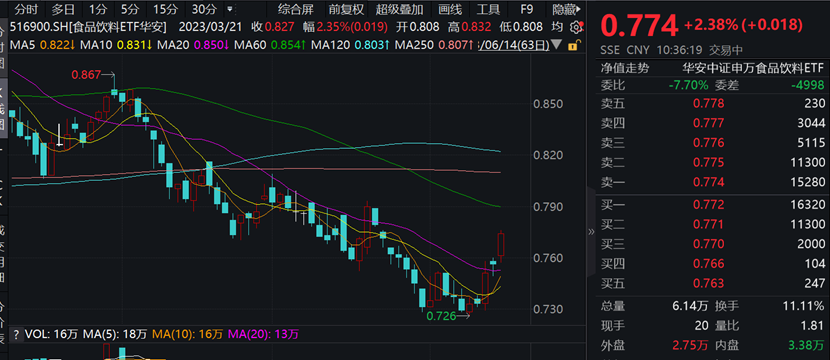830x360 pixels.
Task: Open the 画线 drawing tools
Action: (x=450, y=9)
